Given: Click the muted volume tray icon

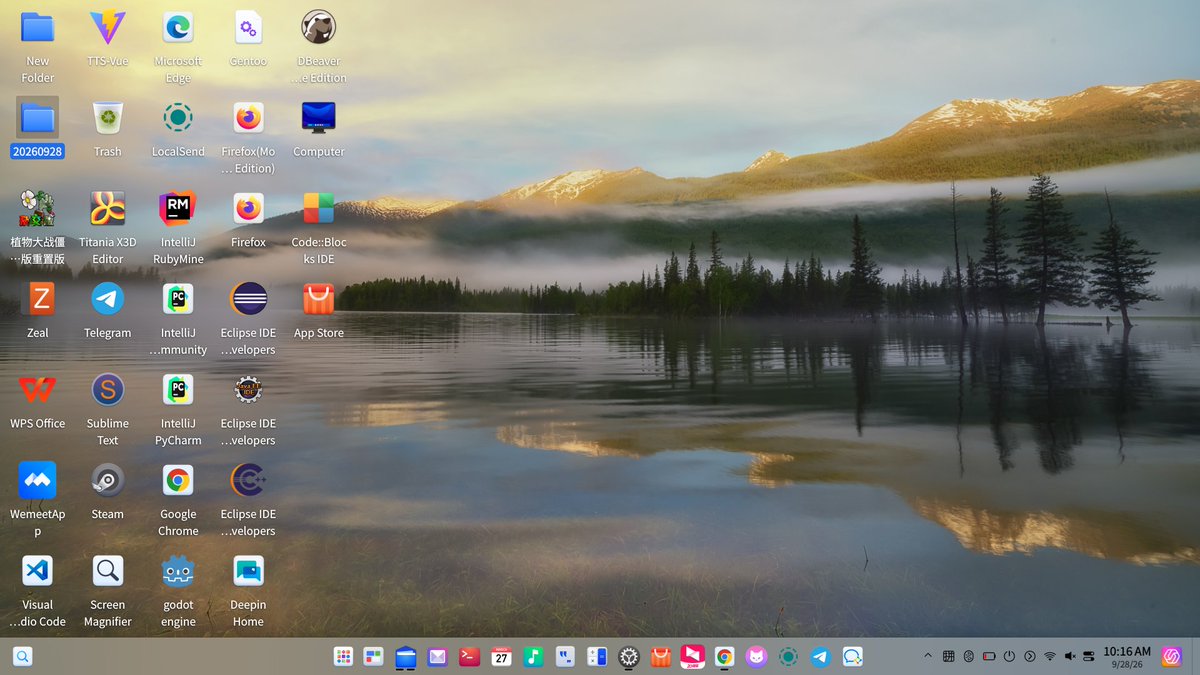Looking at the screenshot, I should [x=1070, y=656].
